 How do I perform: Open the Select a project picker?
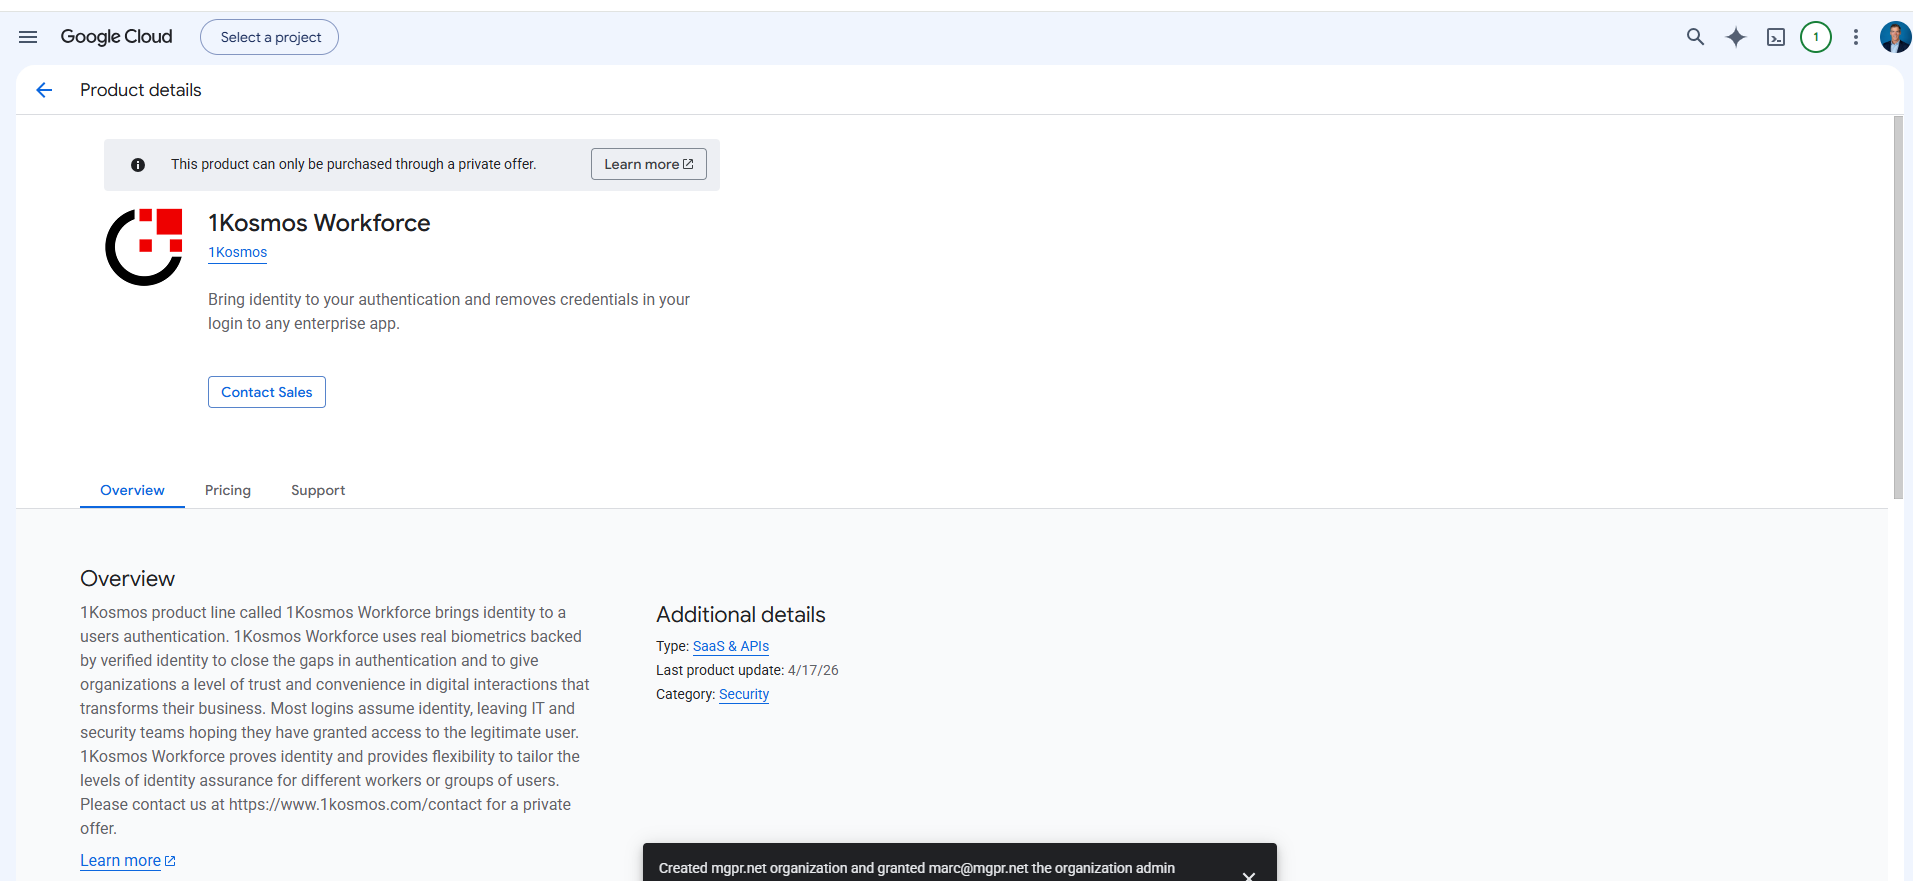[x=269, y=37]
